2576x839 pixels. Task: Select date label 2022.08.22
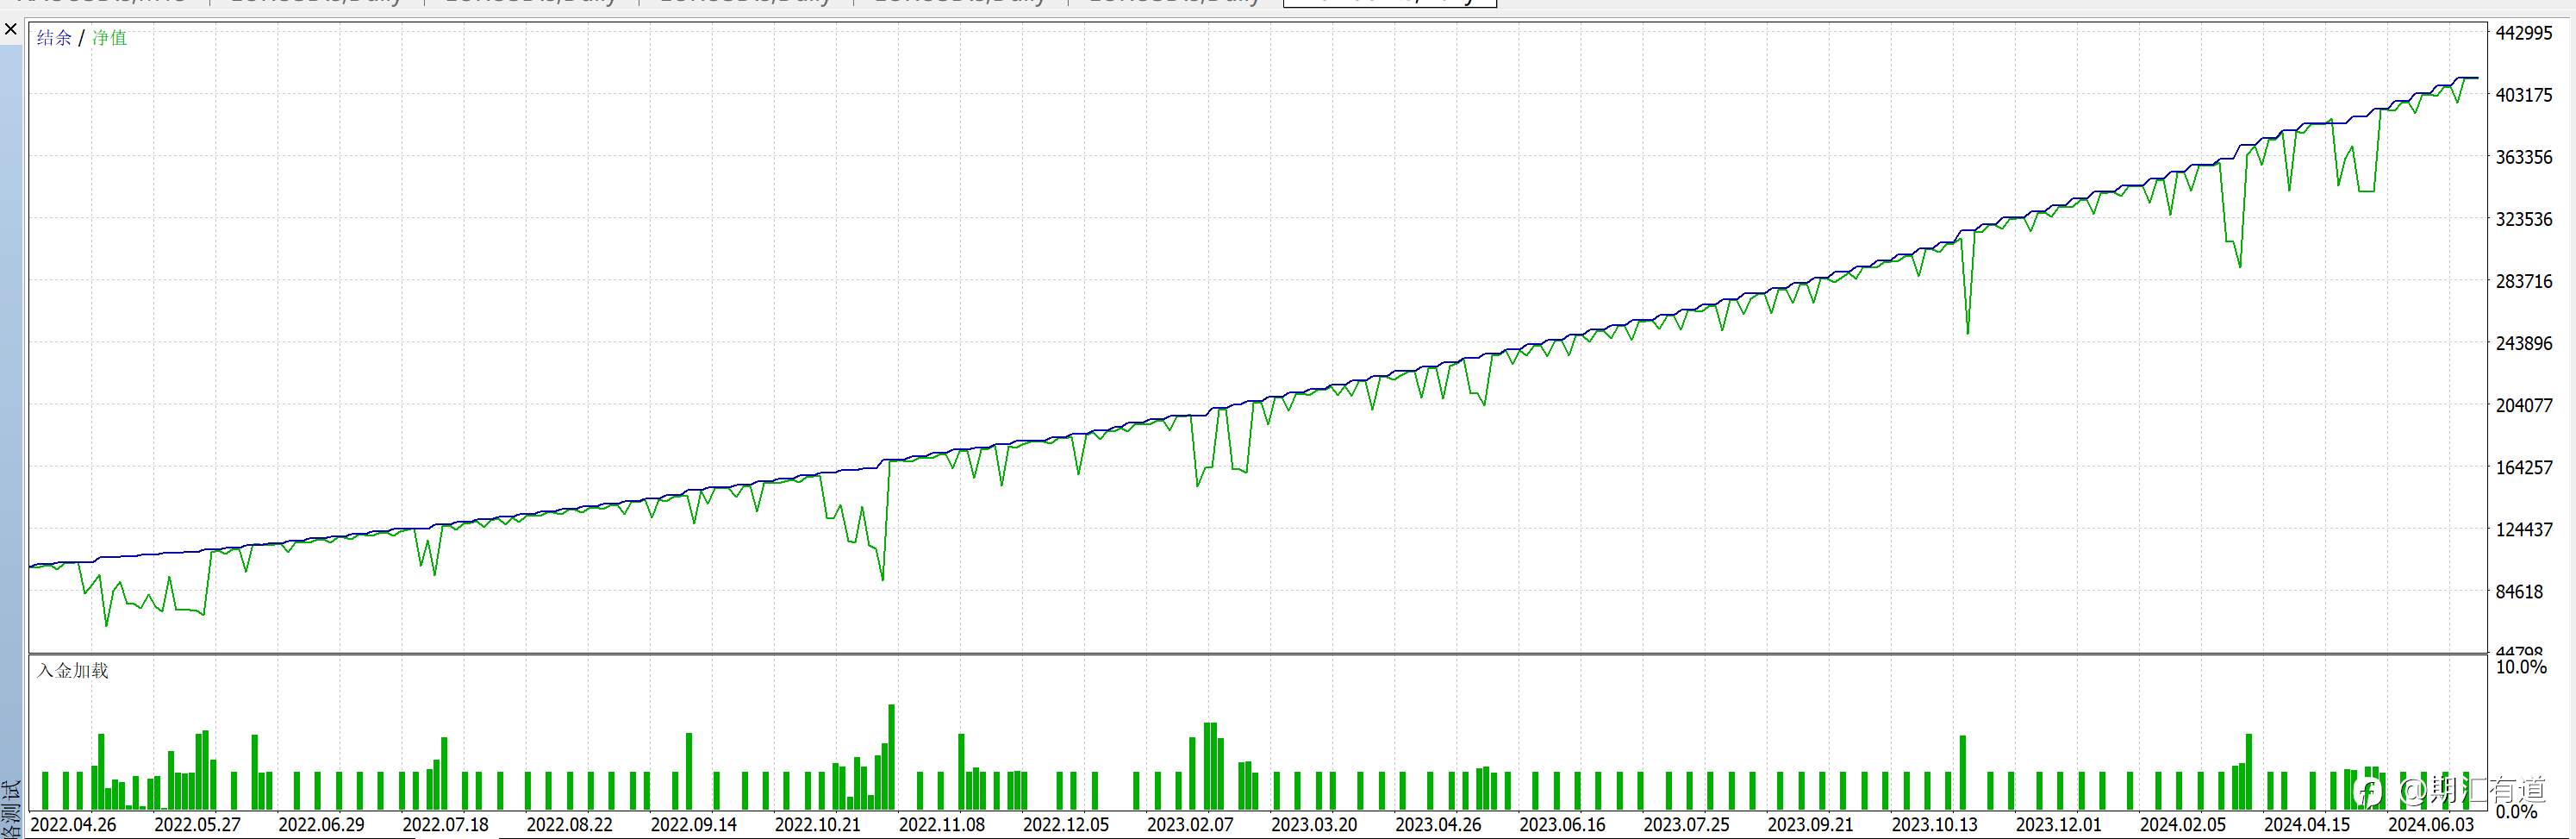click(570, 825)
